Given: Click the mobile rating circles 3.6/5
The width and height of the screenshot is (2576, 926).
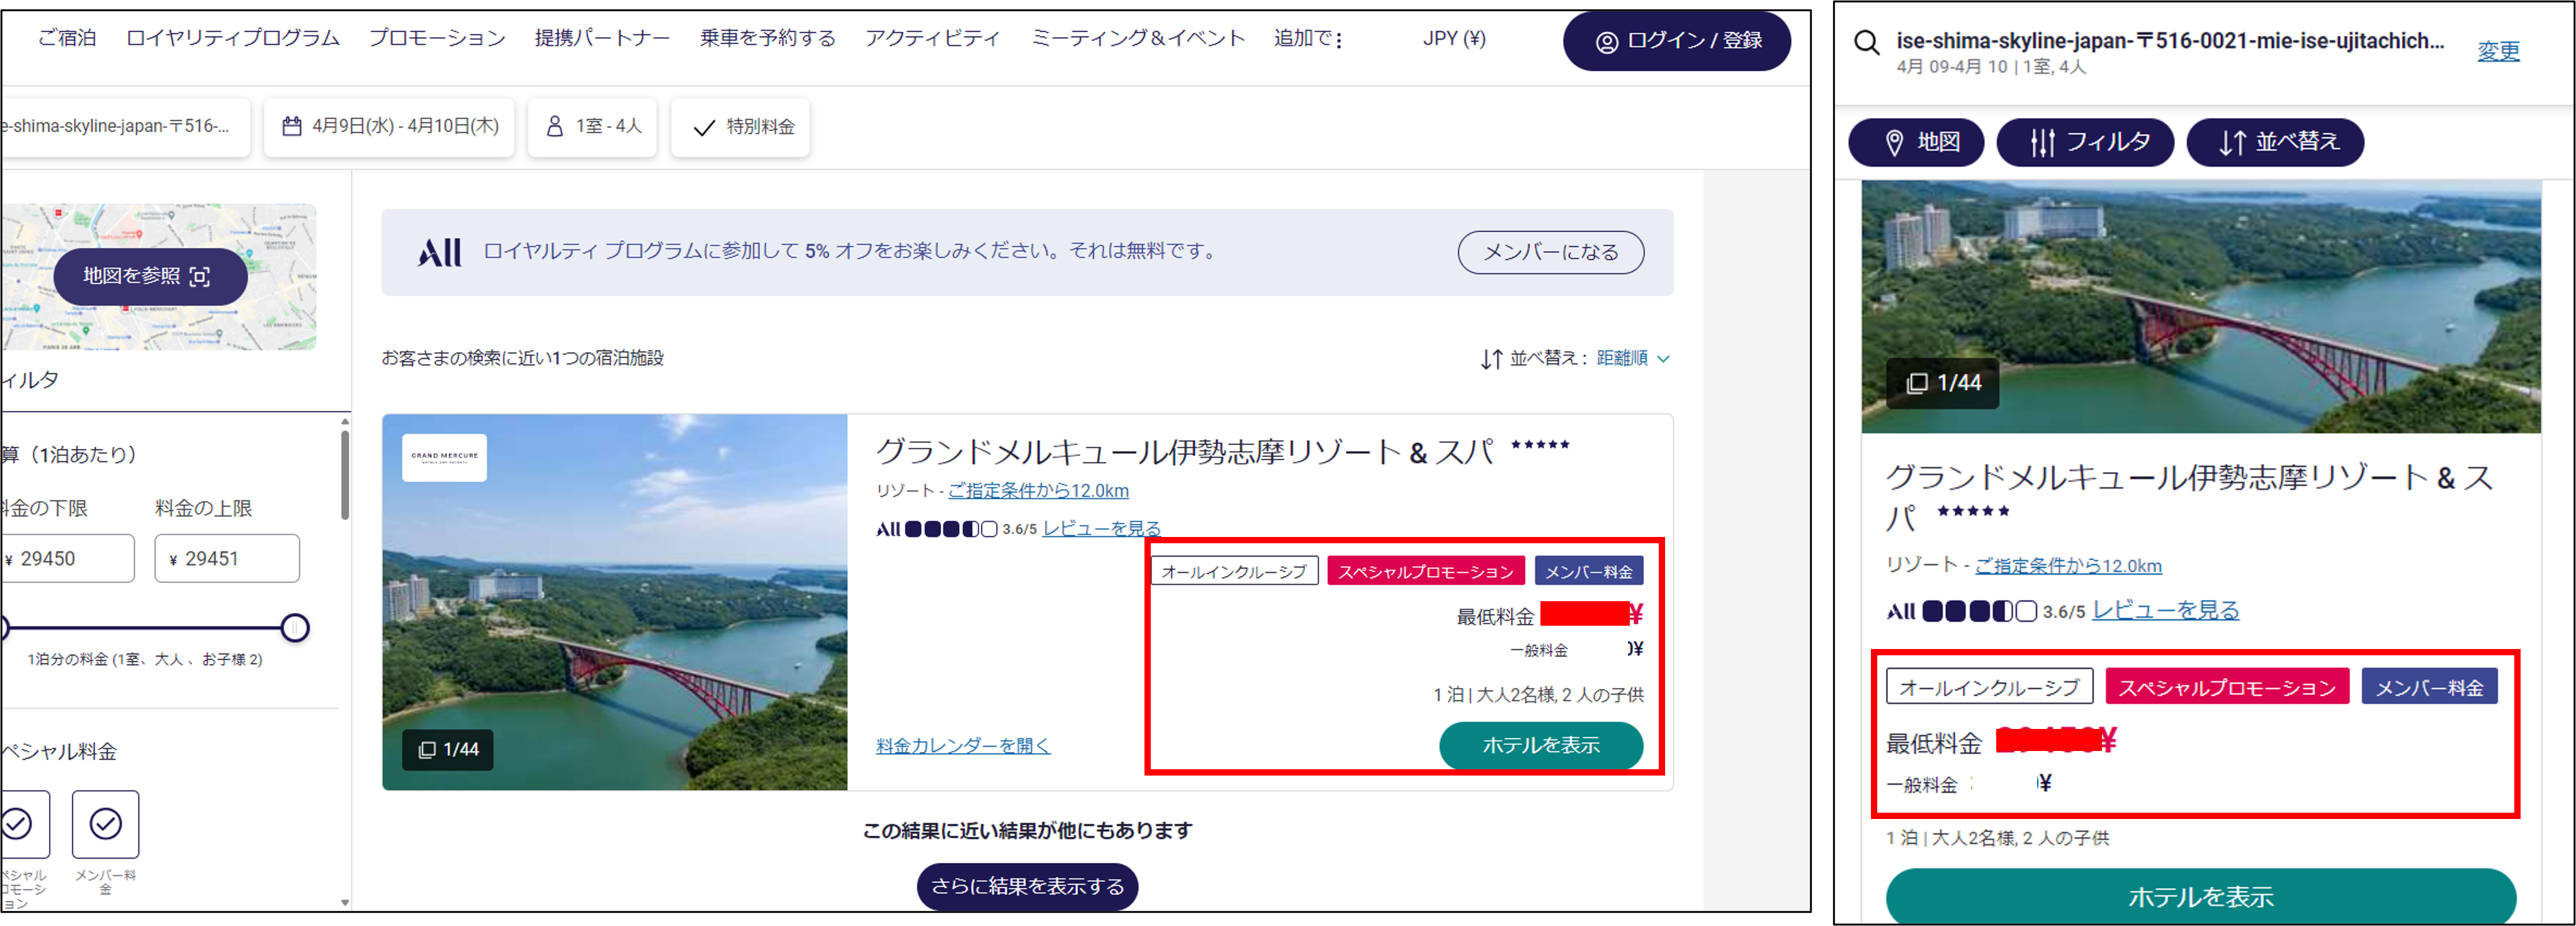Looking at the screenshot, I should pos(1979,611).
